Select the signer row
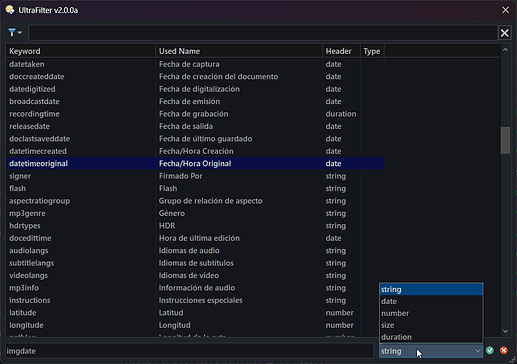 click(195, 176)
